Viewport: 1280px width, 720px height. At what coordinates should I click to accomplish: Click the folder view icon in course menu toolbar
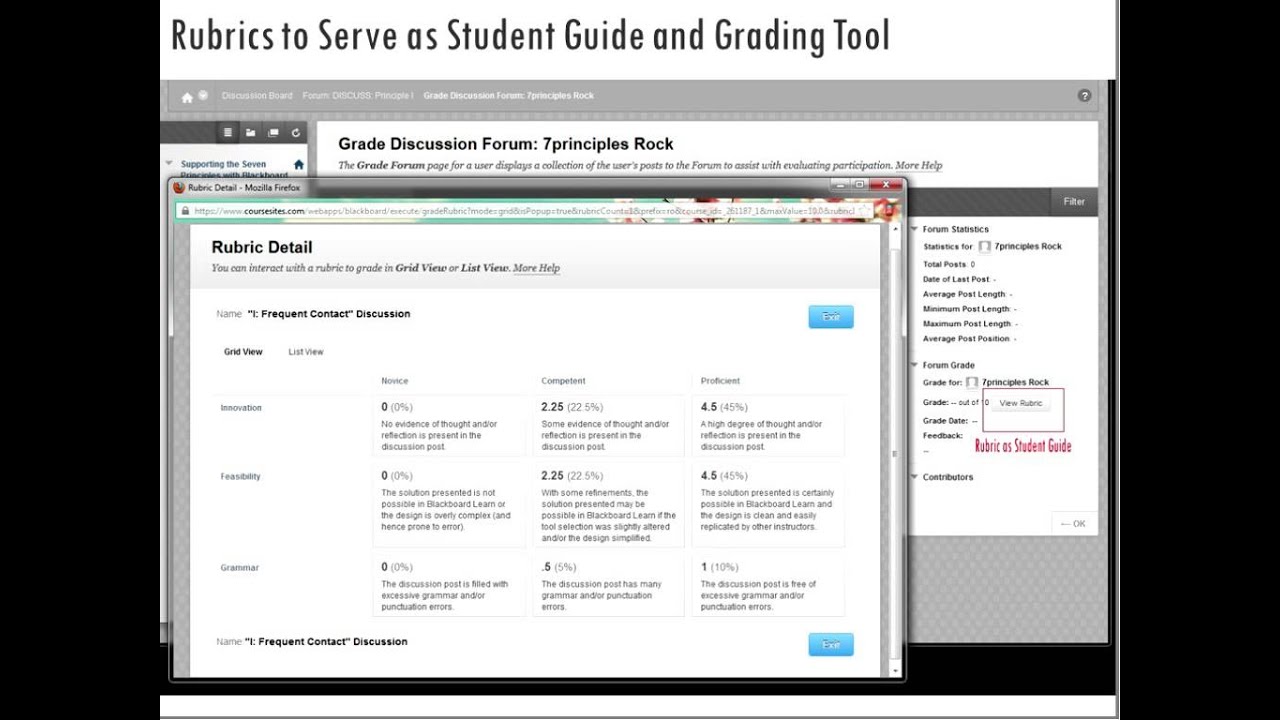(250, 132)
